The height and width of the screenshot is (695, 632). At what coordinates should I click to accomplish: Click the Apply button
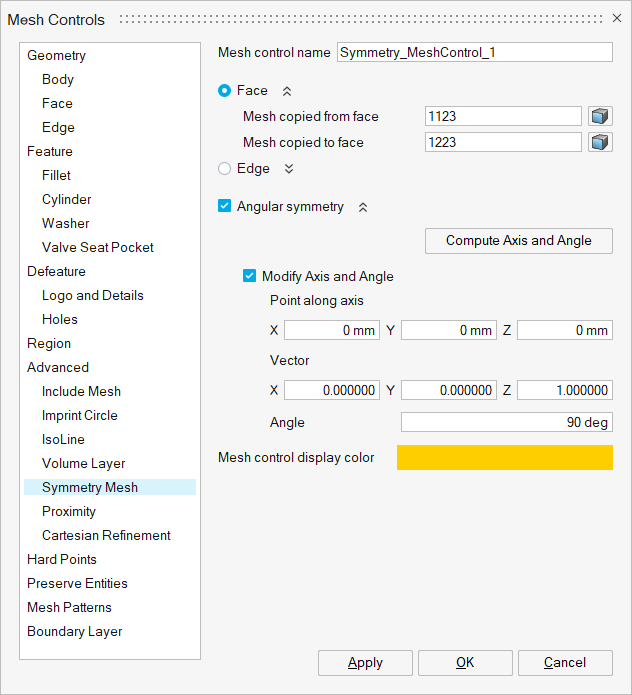[x=365, y=662]
